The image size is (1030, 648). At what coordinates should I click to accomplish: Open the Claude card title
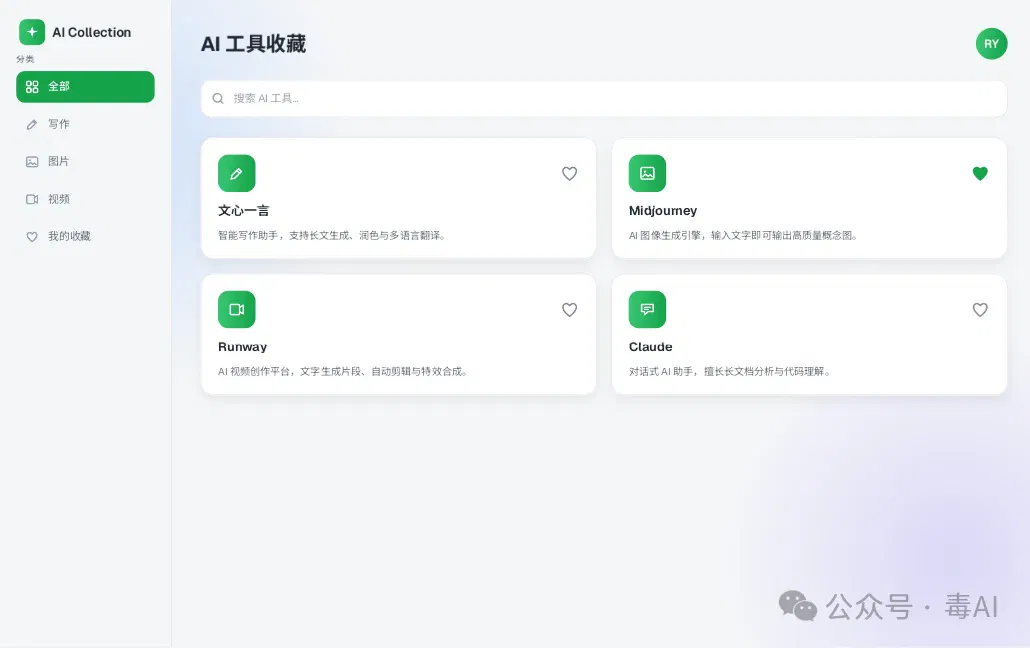tap(650, 347)
